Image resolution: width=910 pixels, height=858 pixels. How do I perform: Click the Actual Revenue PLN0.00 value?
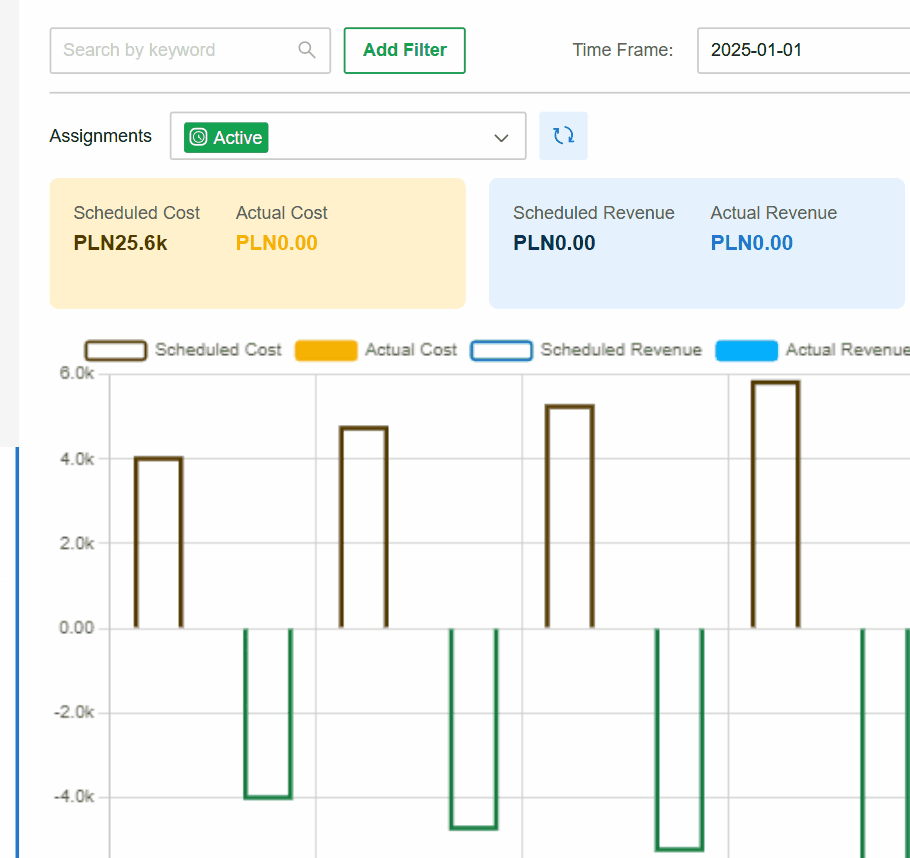tap(752, 243)
